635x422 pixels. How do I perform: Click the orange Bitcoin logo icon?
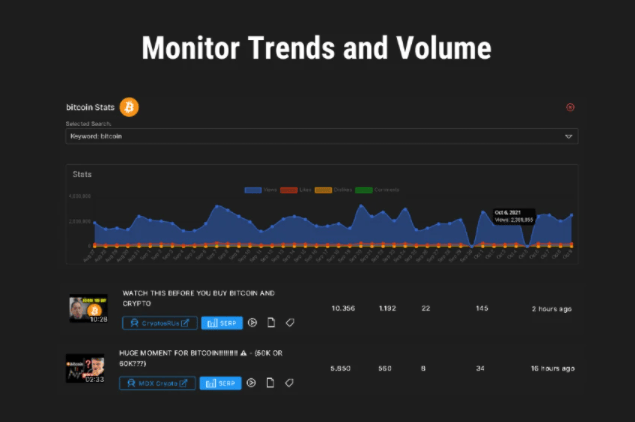point(129,106)
